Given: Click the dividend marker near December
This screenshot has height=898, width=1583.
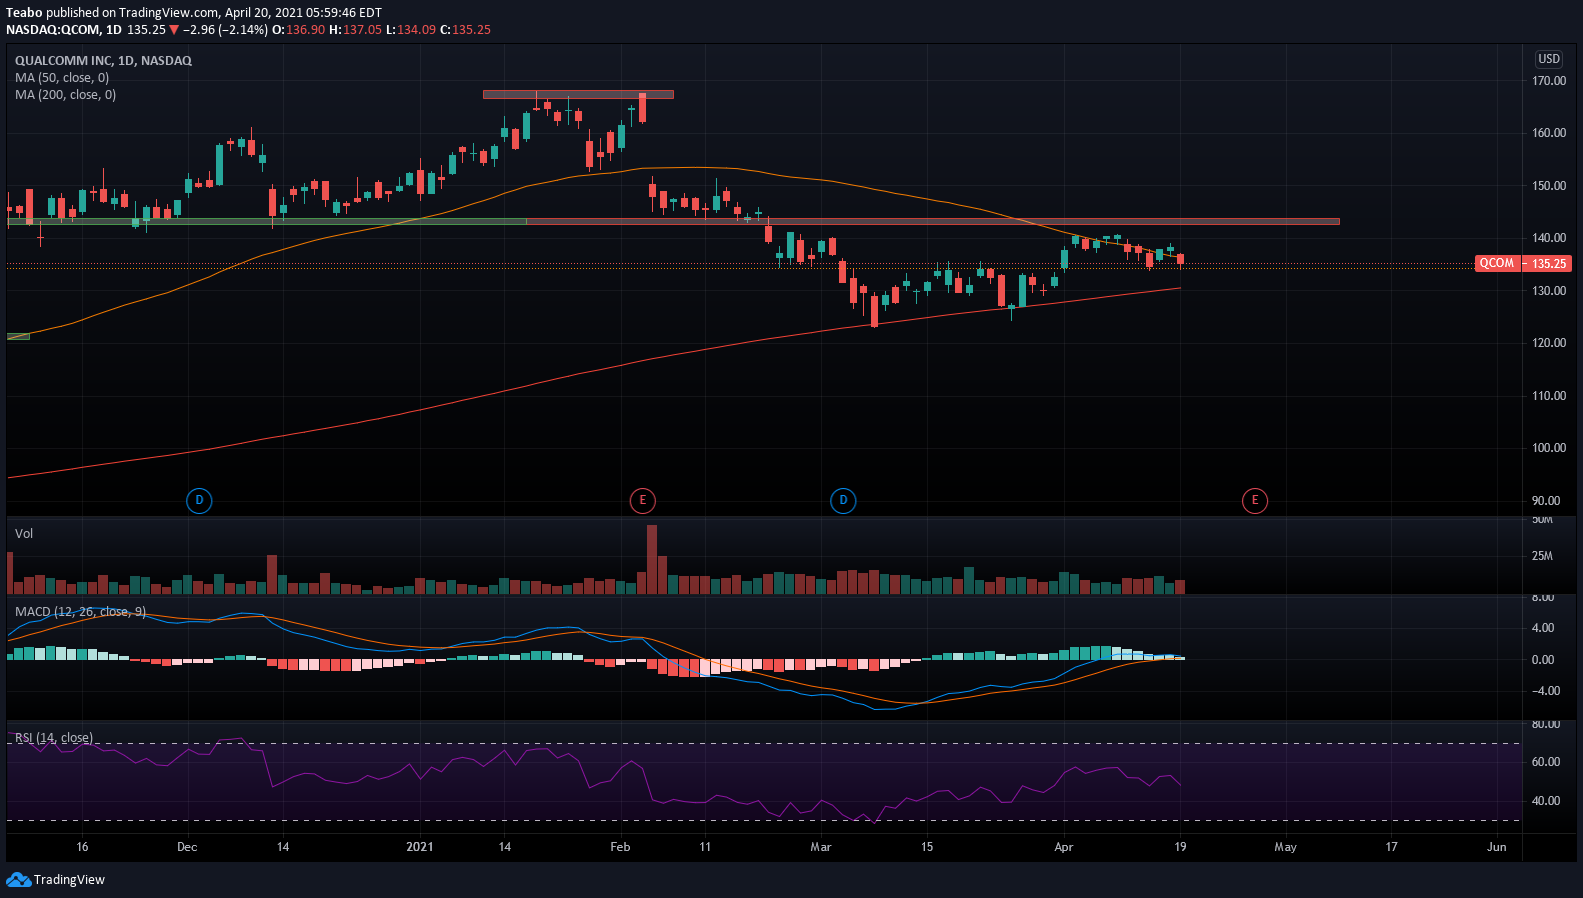Looking at the screenshot, I should (x=199, y=500).
